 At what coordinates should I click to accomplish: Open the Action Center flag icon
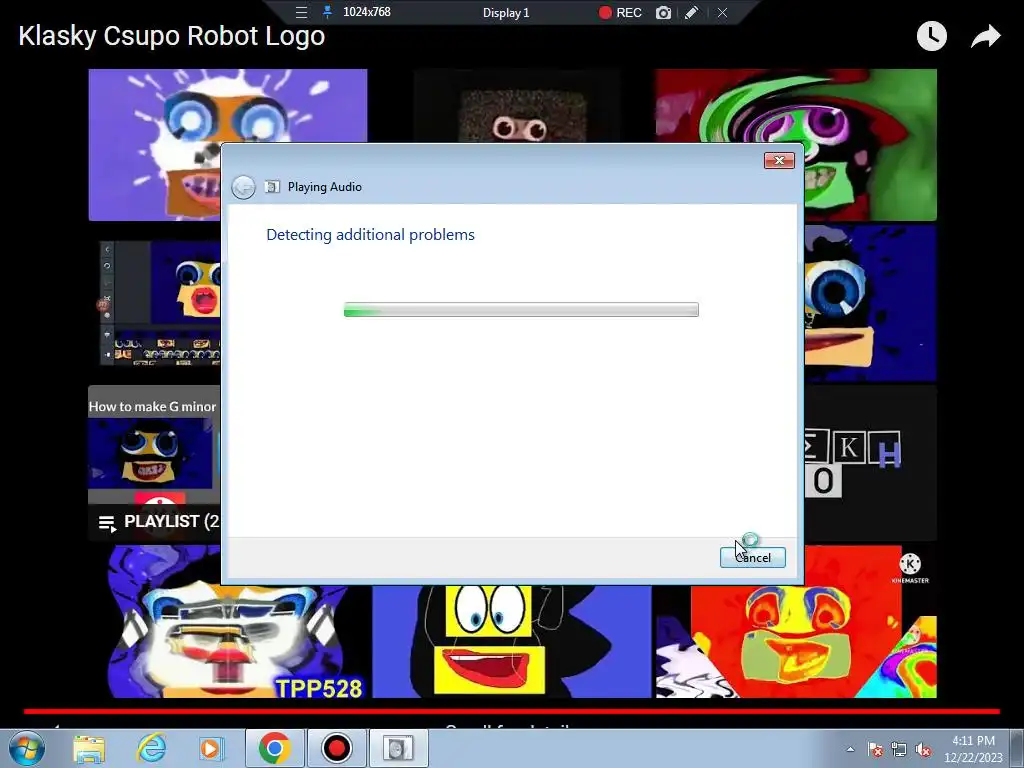[875, 750]
